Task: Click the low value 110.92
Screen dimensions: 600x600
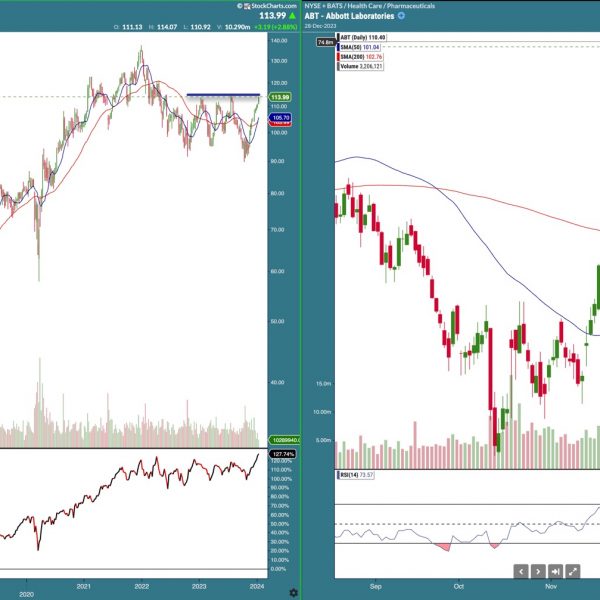Action: pyautogui.click(x=201, y=27)
